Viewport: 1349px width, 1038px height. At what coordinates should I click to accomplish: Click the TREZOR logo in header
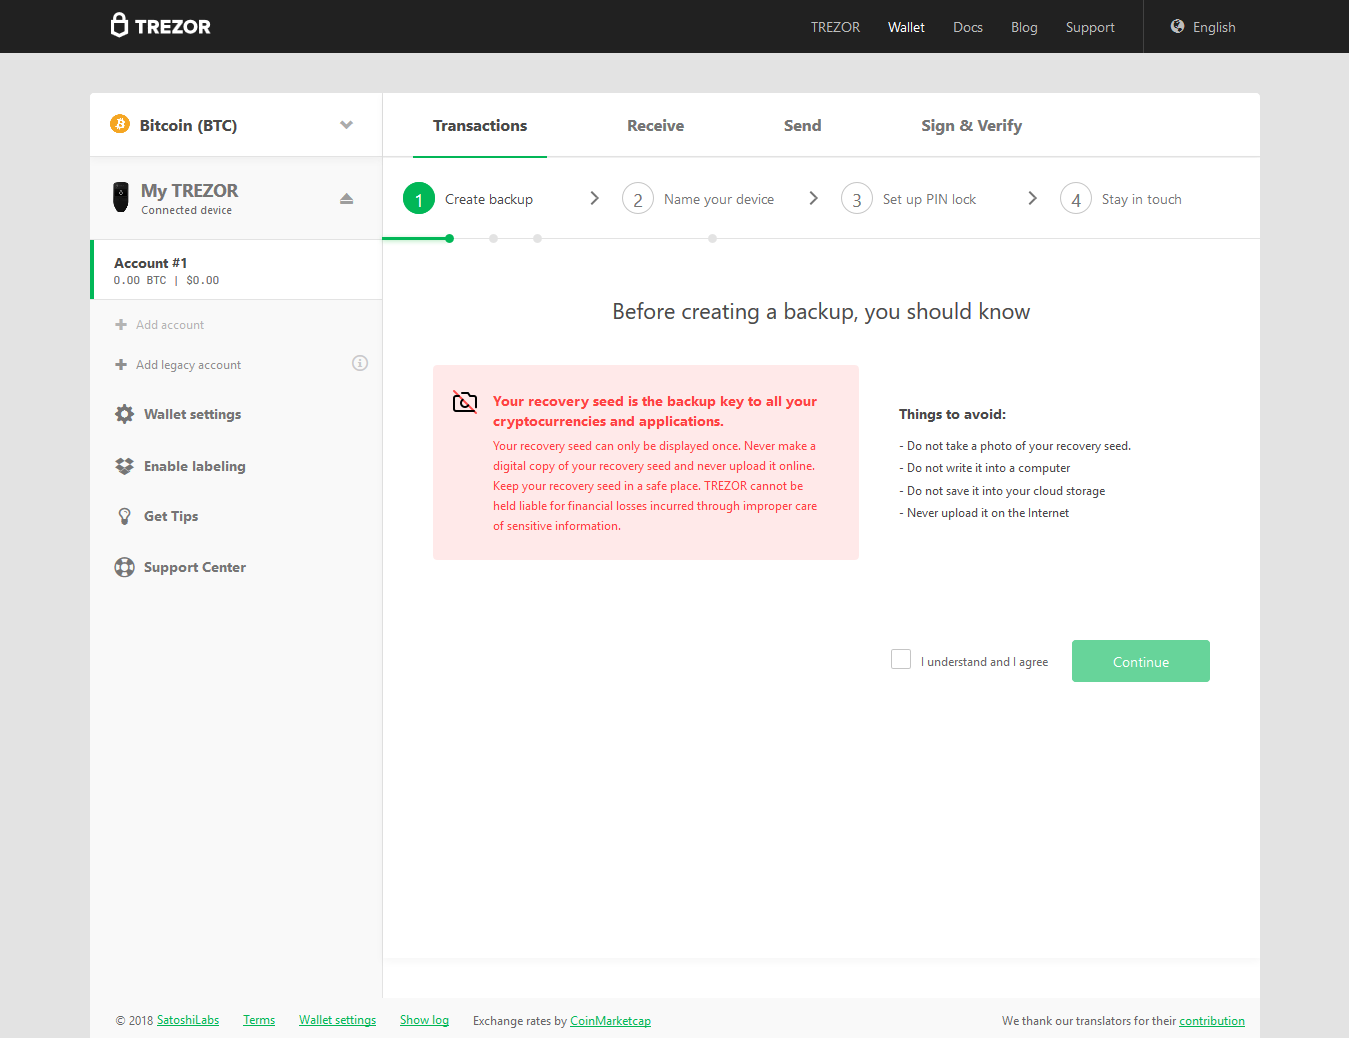pos(160,26)
